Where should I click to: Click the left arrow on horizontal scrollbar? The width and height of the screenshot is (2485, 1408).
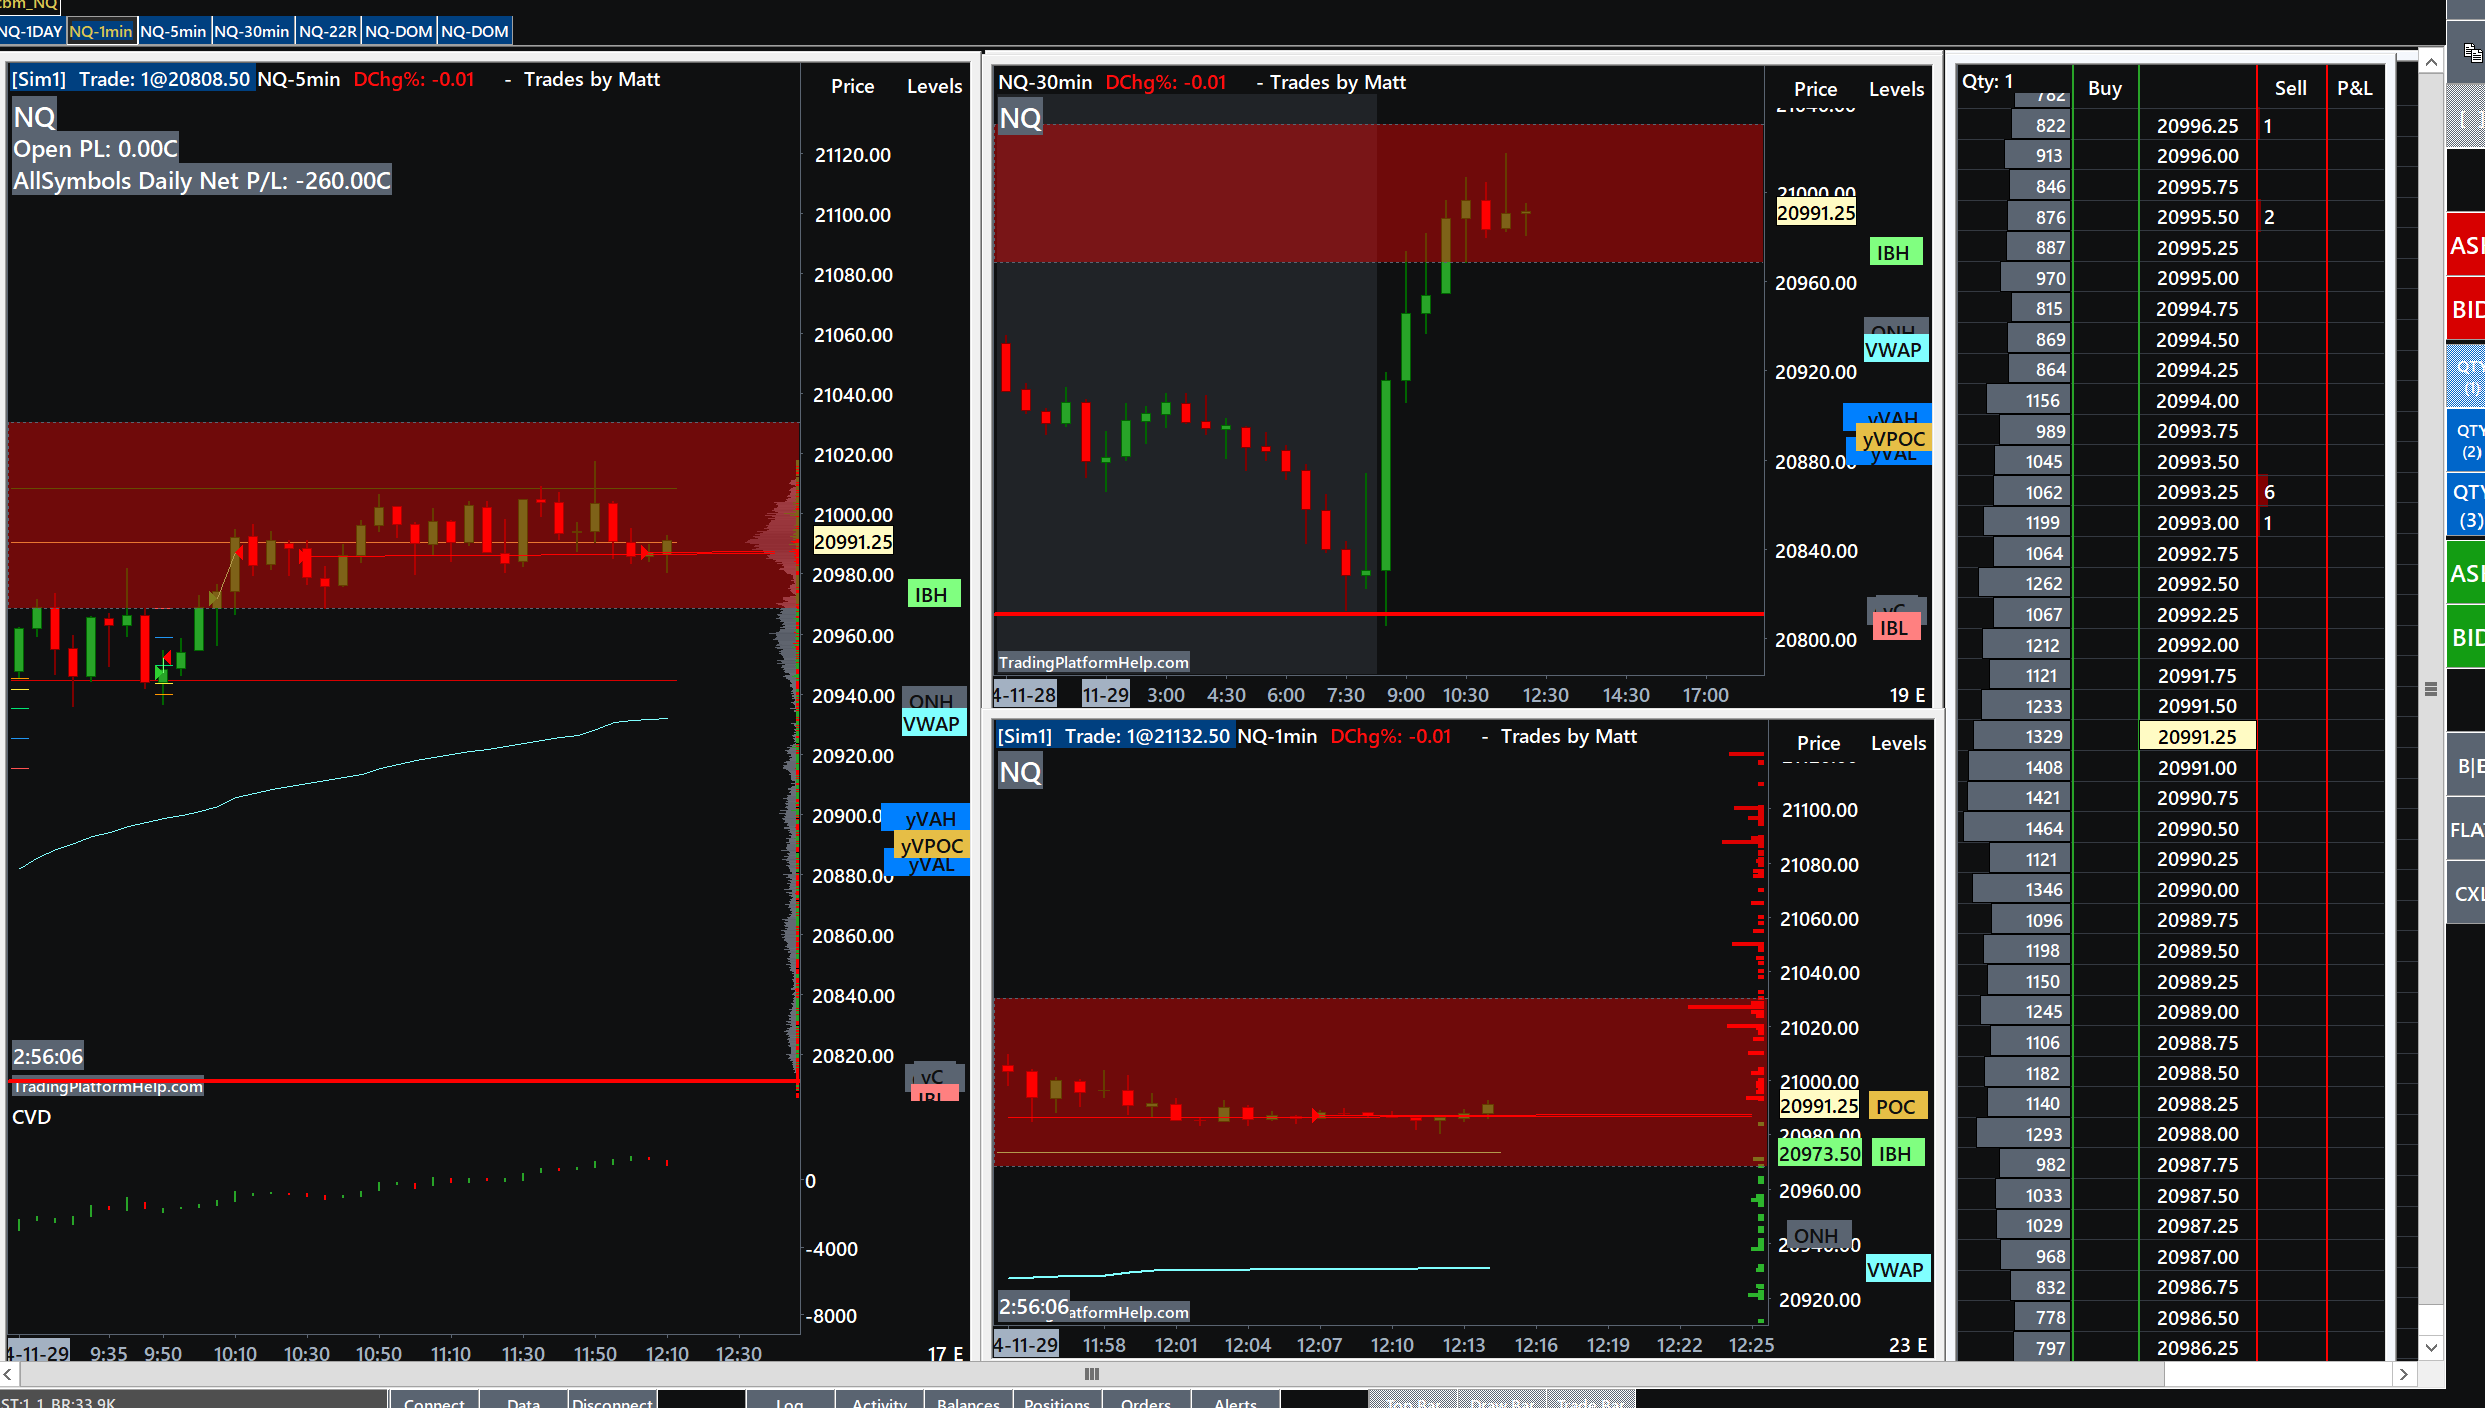(8, 1374)
